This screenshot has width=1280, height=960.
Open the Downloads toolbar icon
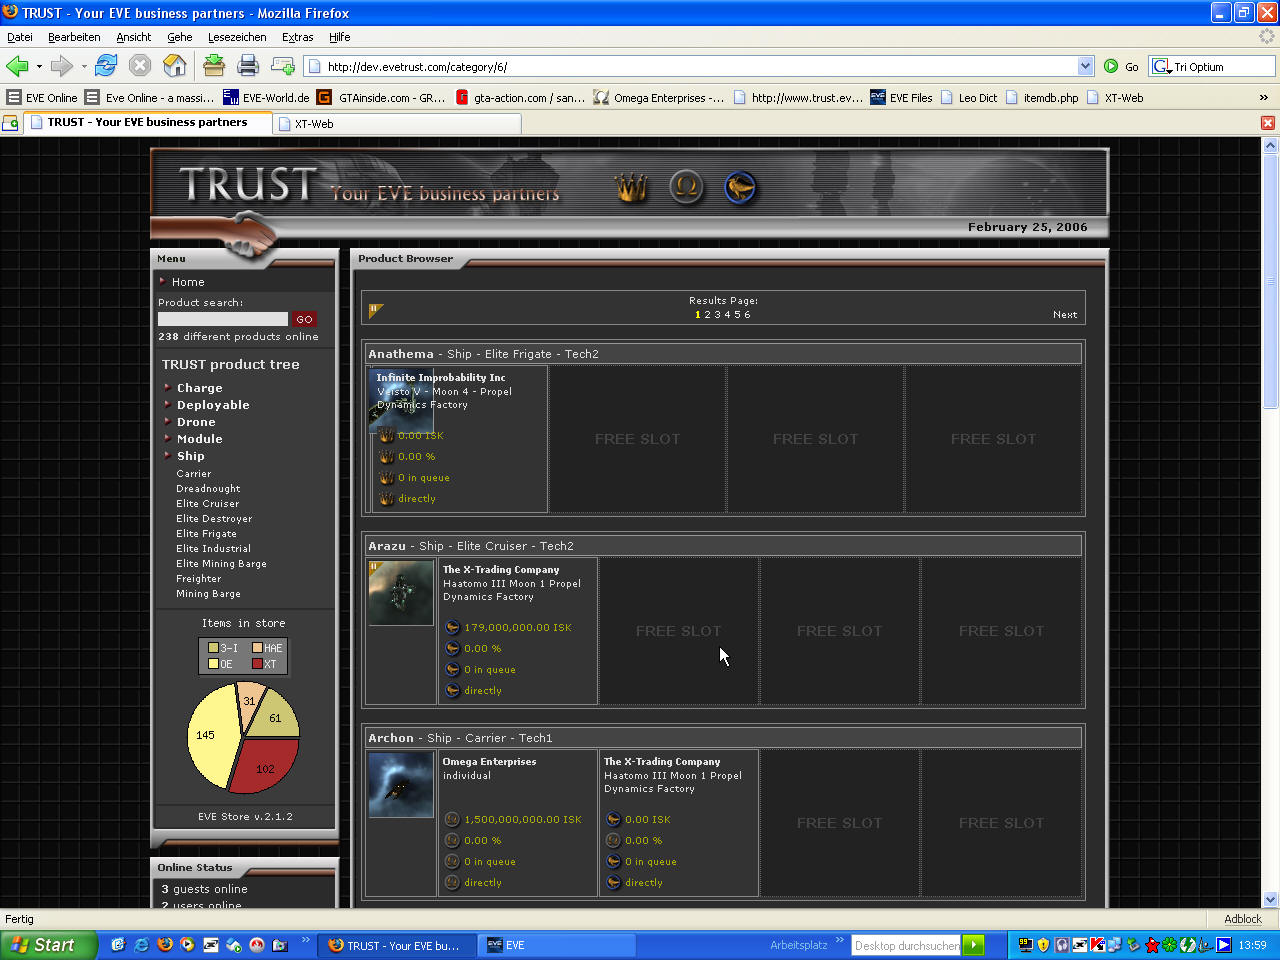click(214, 66)
